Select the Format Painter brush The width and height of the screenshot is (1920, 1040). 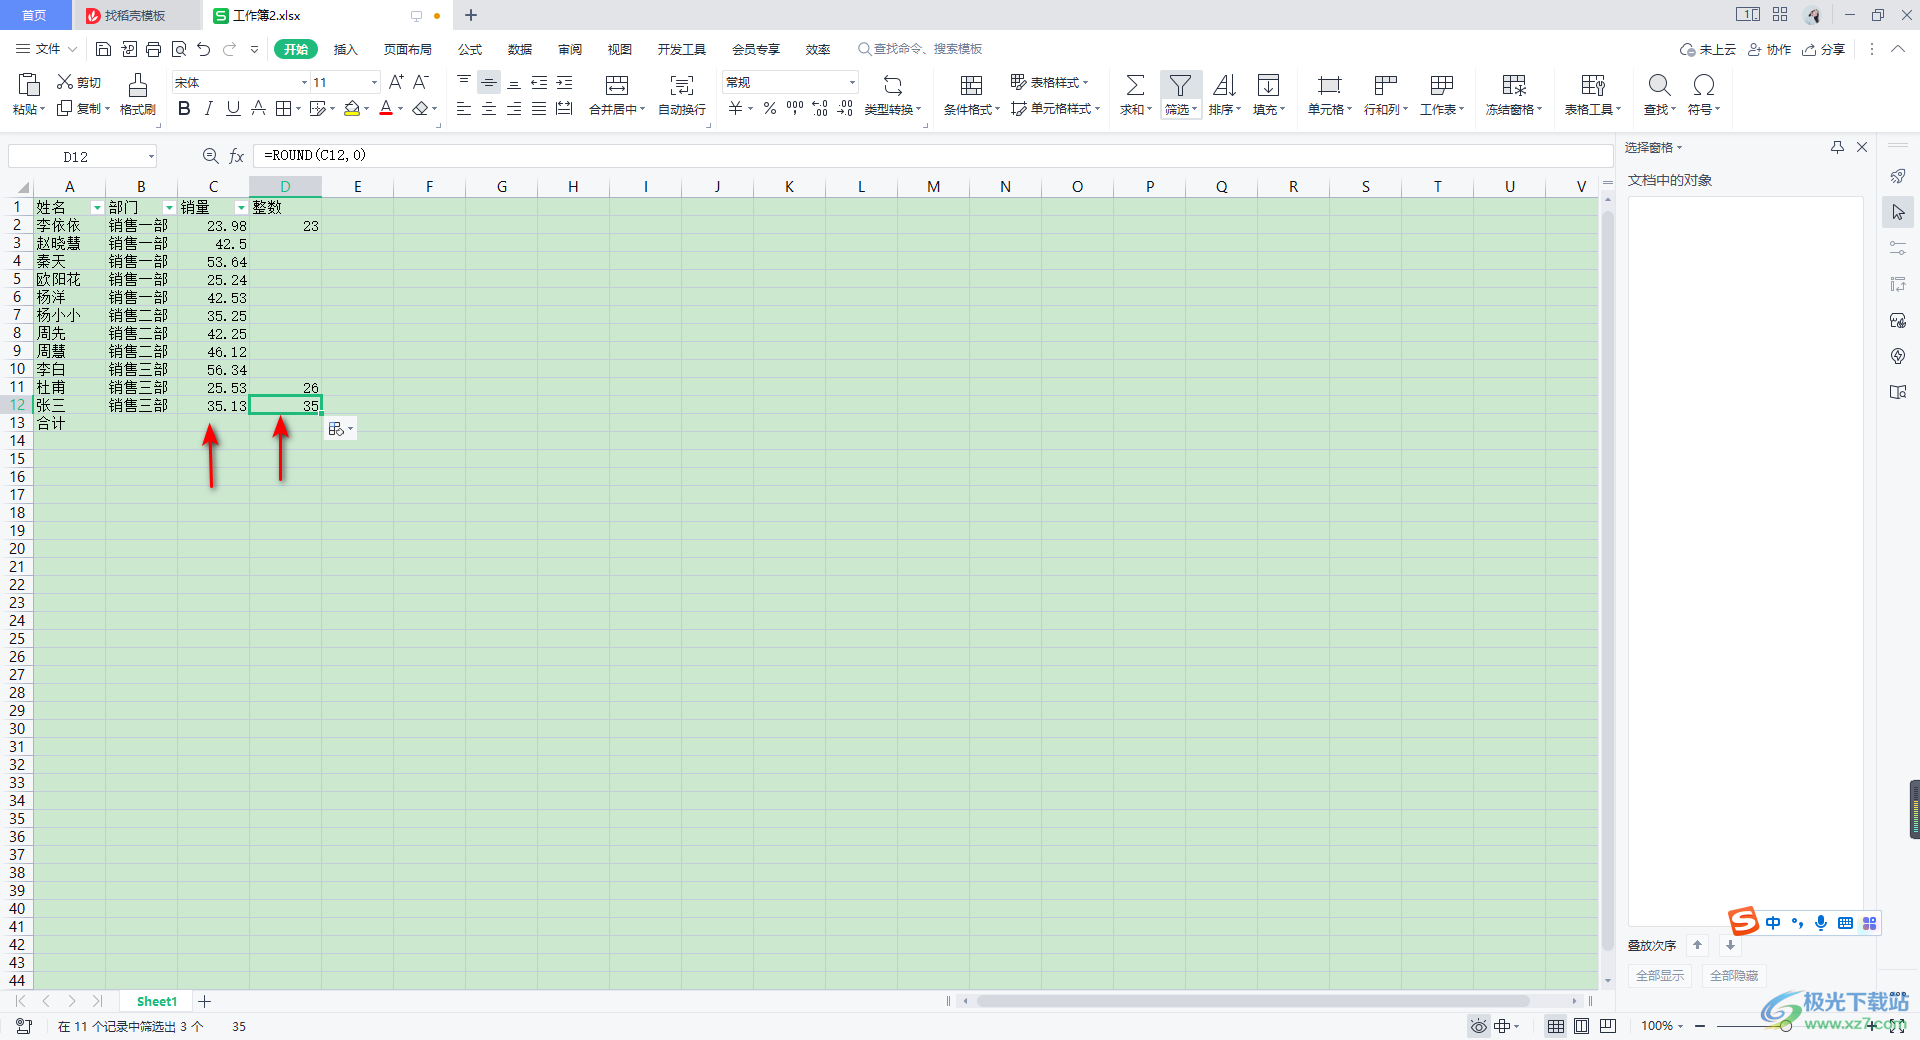138,84
